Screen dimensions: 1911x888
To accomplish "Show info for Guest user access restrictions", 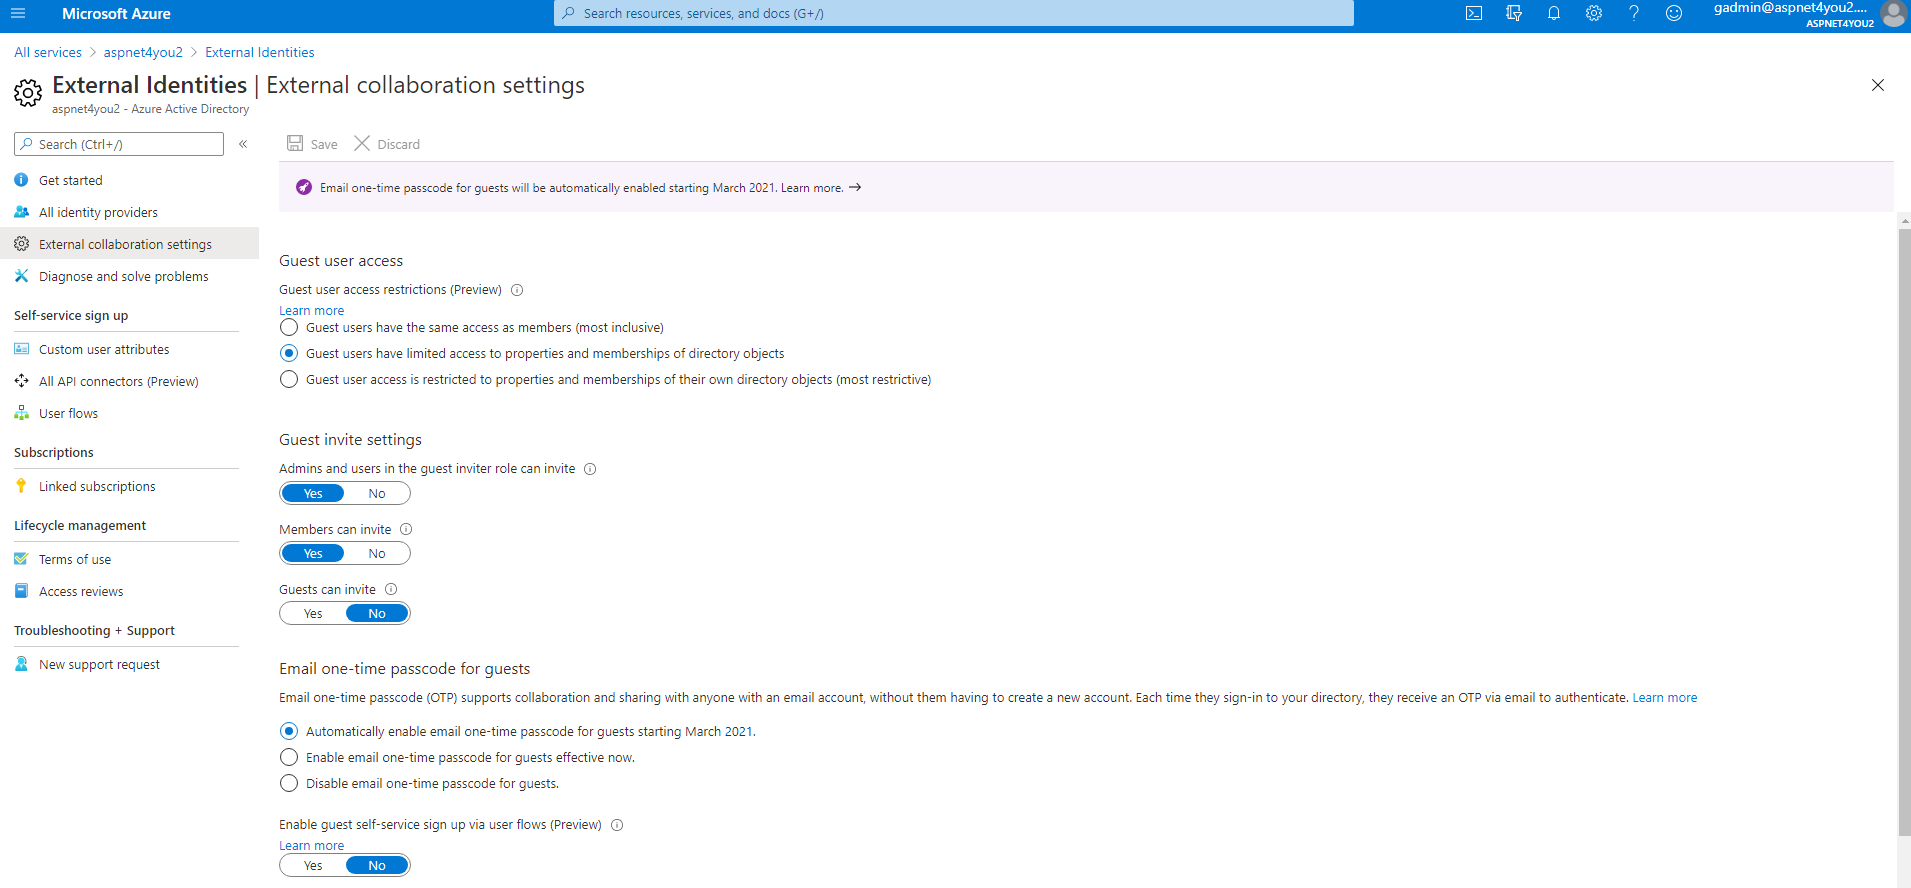I will point(517,290).
